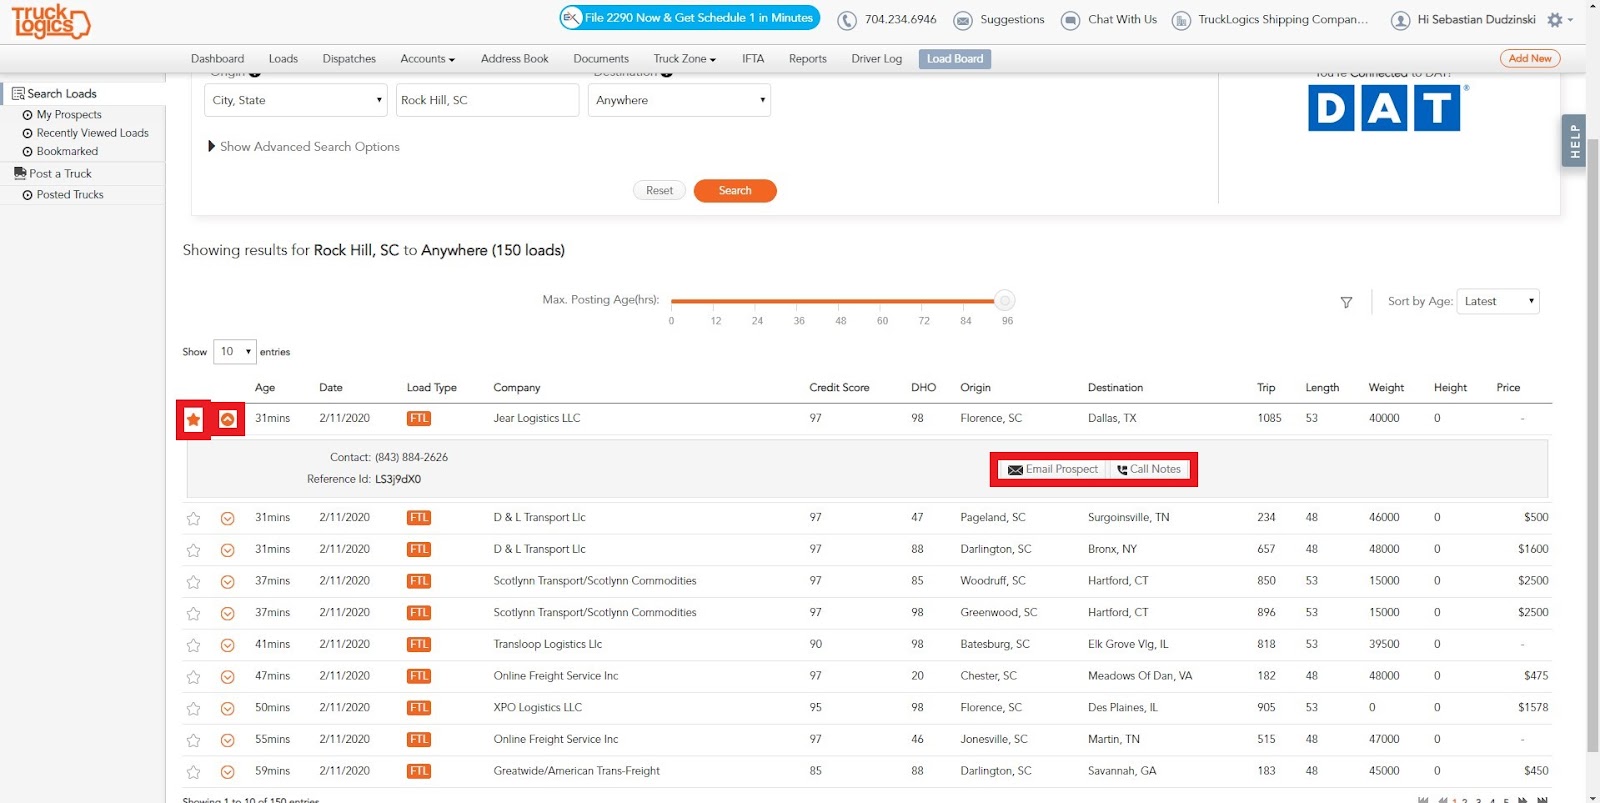The width and height of the screenshot is (1600, 803).
Task: Click the phone icon beside 704.234.6946
Action: click(x=847, y=20)
